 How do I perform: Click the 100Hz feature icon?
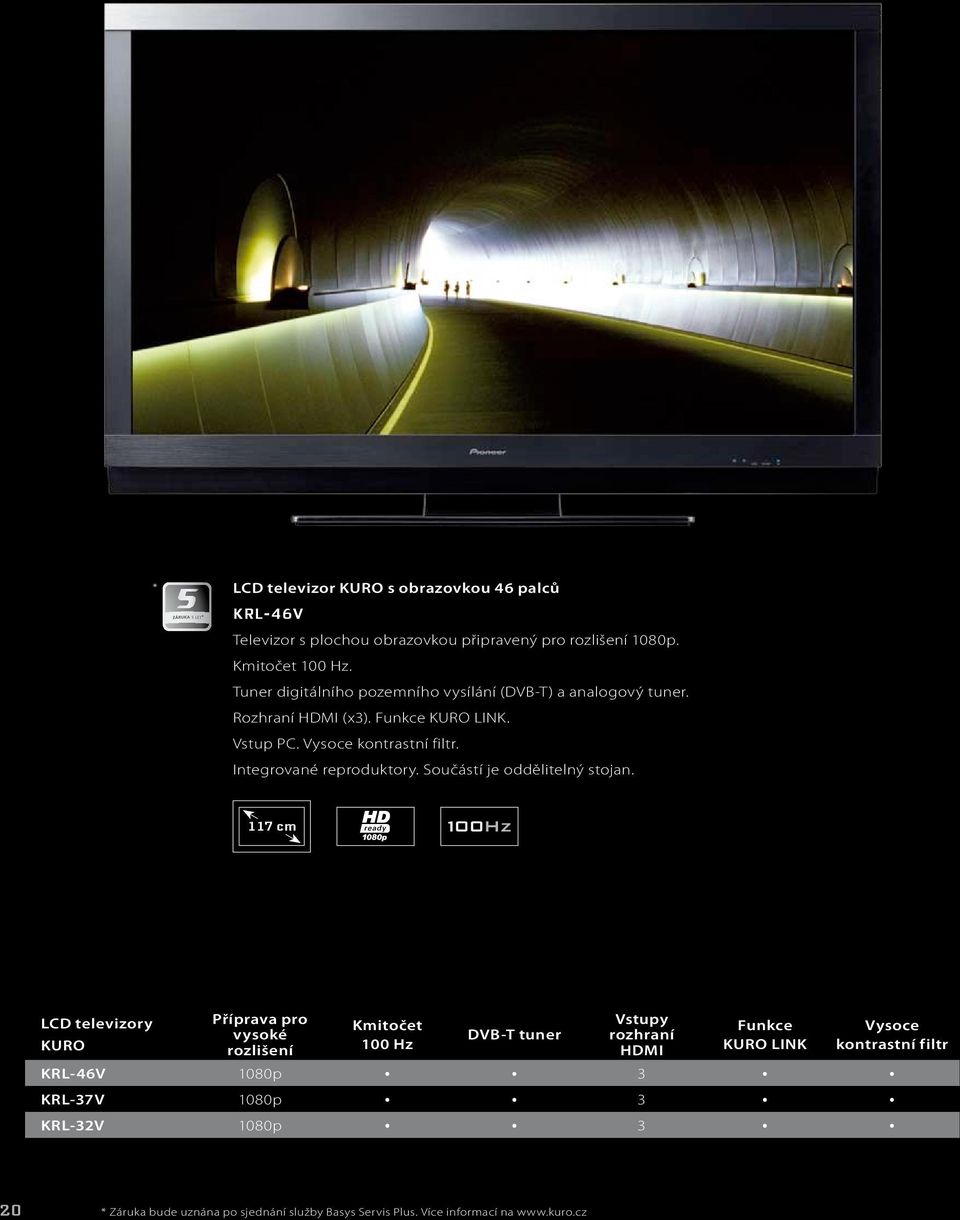479,826
